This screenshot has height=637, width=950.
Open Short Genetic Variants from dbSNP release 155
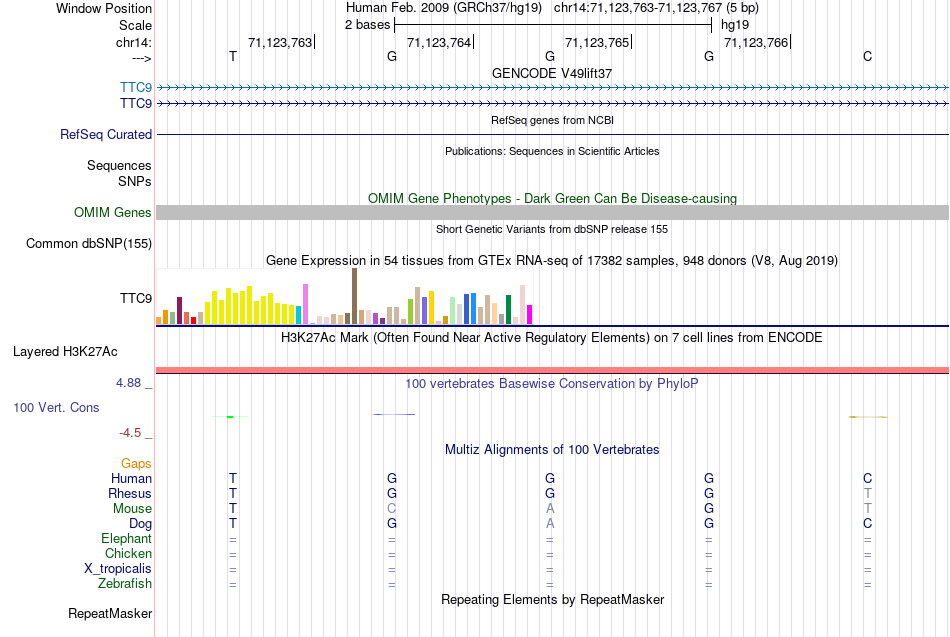(x=552, y=229)
